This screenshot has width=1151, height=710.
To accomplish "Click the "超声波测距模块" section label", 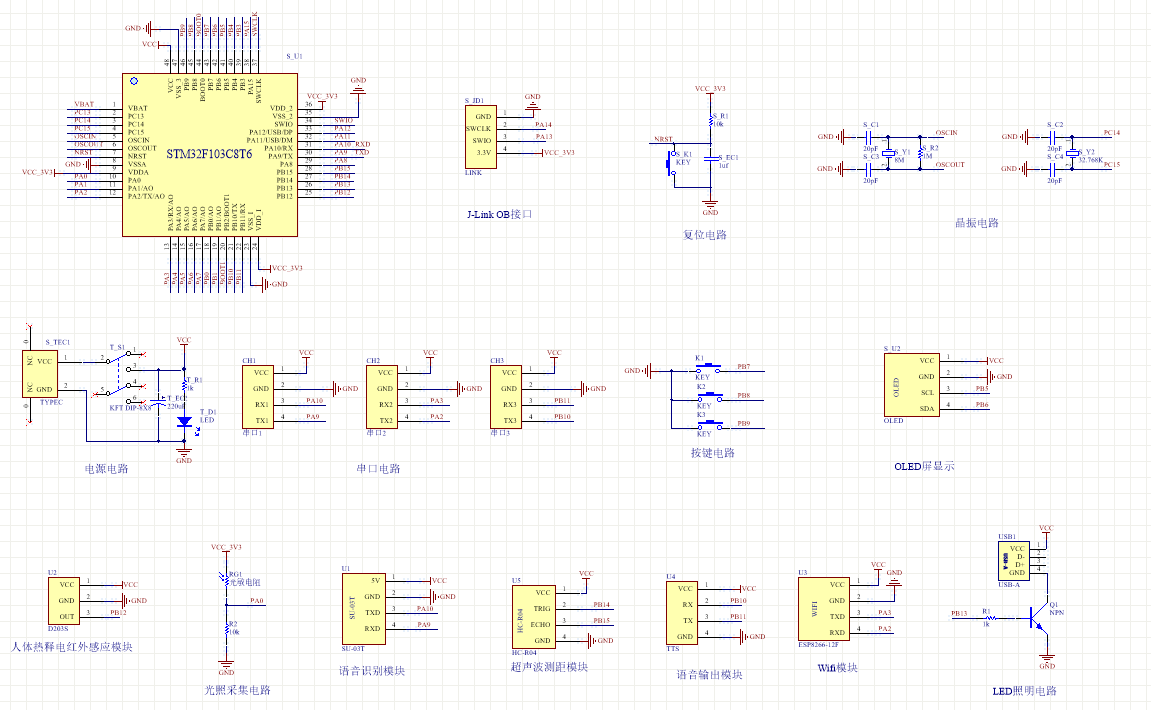I will (x=549, y=667).
